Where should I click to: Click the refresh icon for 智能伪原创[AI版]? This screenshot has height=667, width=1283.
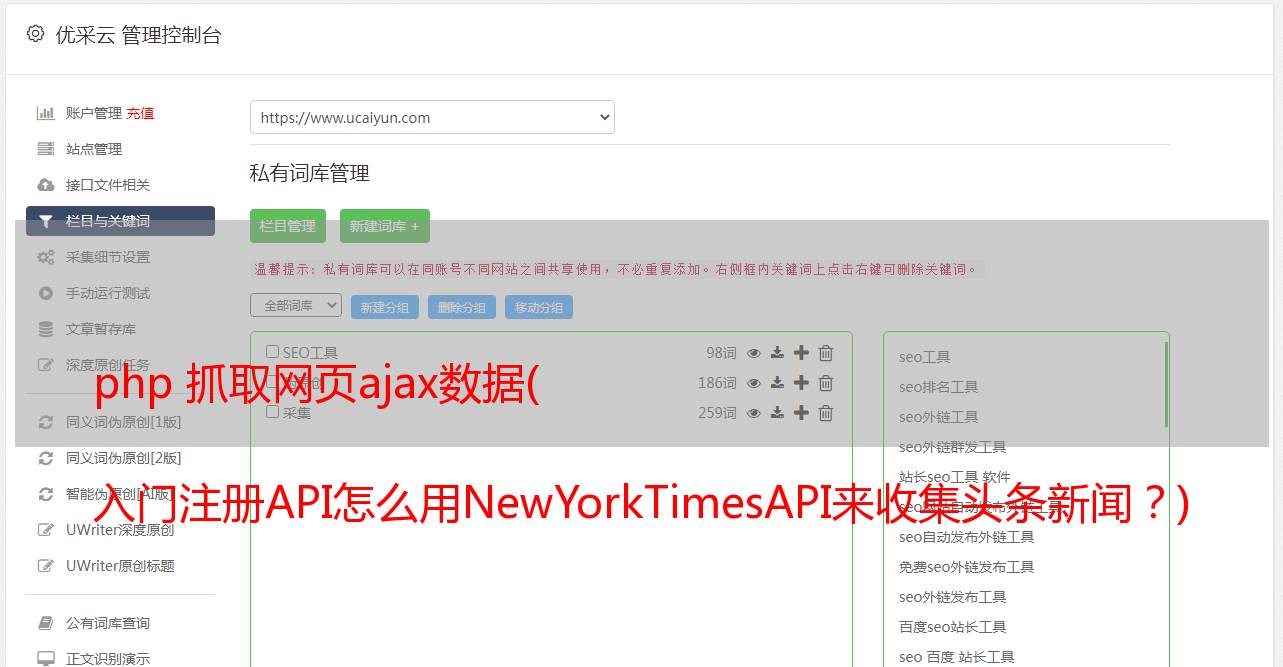[45, 494]
